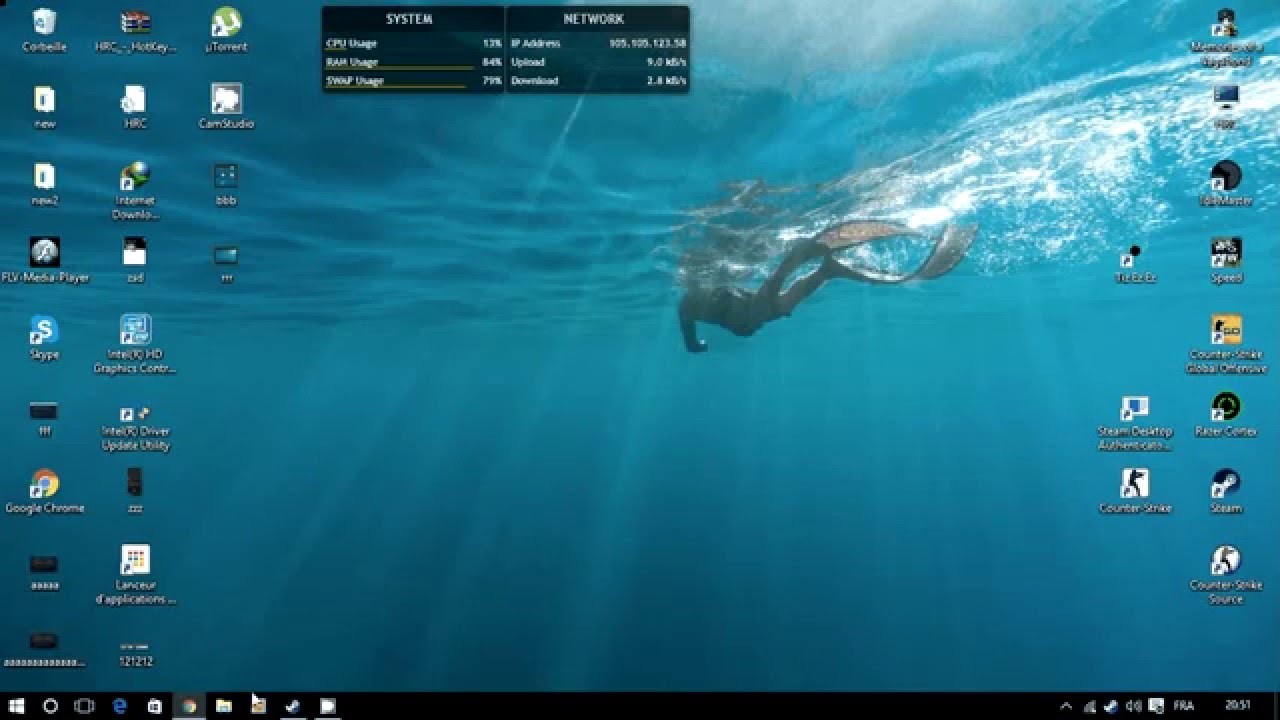Open the clock showing 20:51

1237,706
